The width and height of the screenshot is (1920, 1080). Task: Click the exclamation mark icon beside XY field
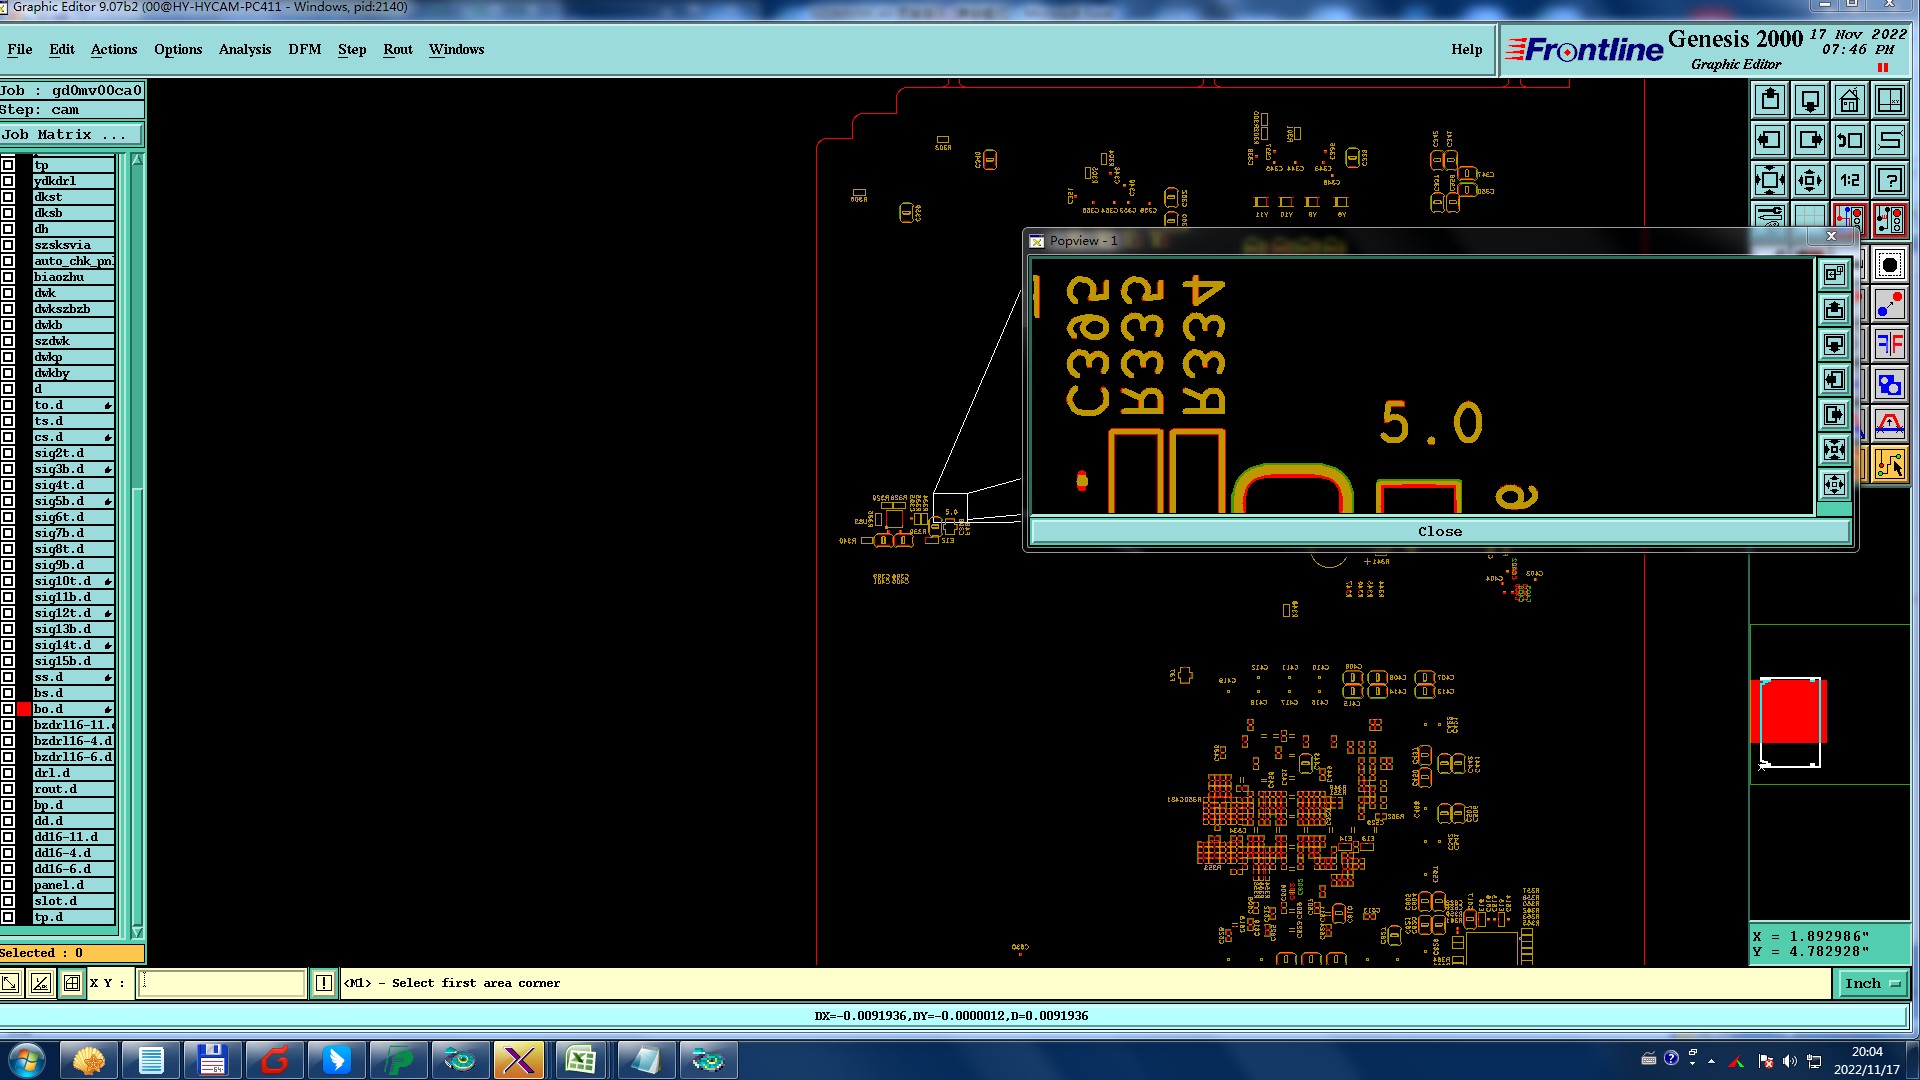click(x=324, y=983)
